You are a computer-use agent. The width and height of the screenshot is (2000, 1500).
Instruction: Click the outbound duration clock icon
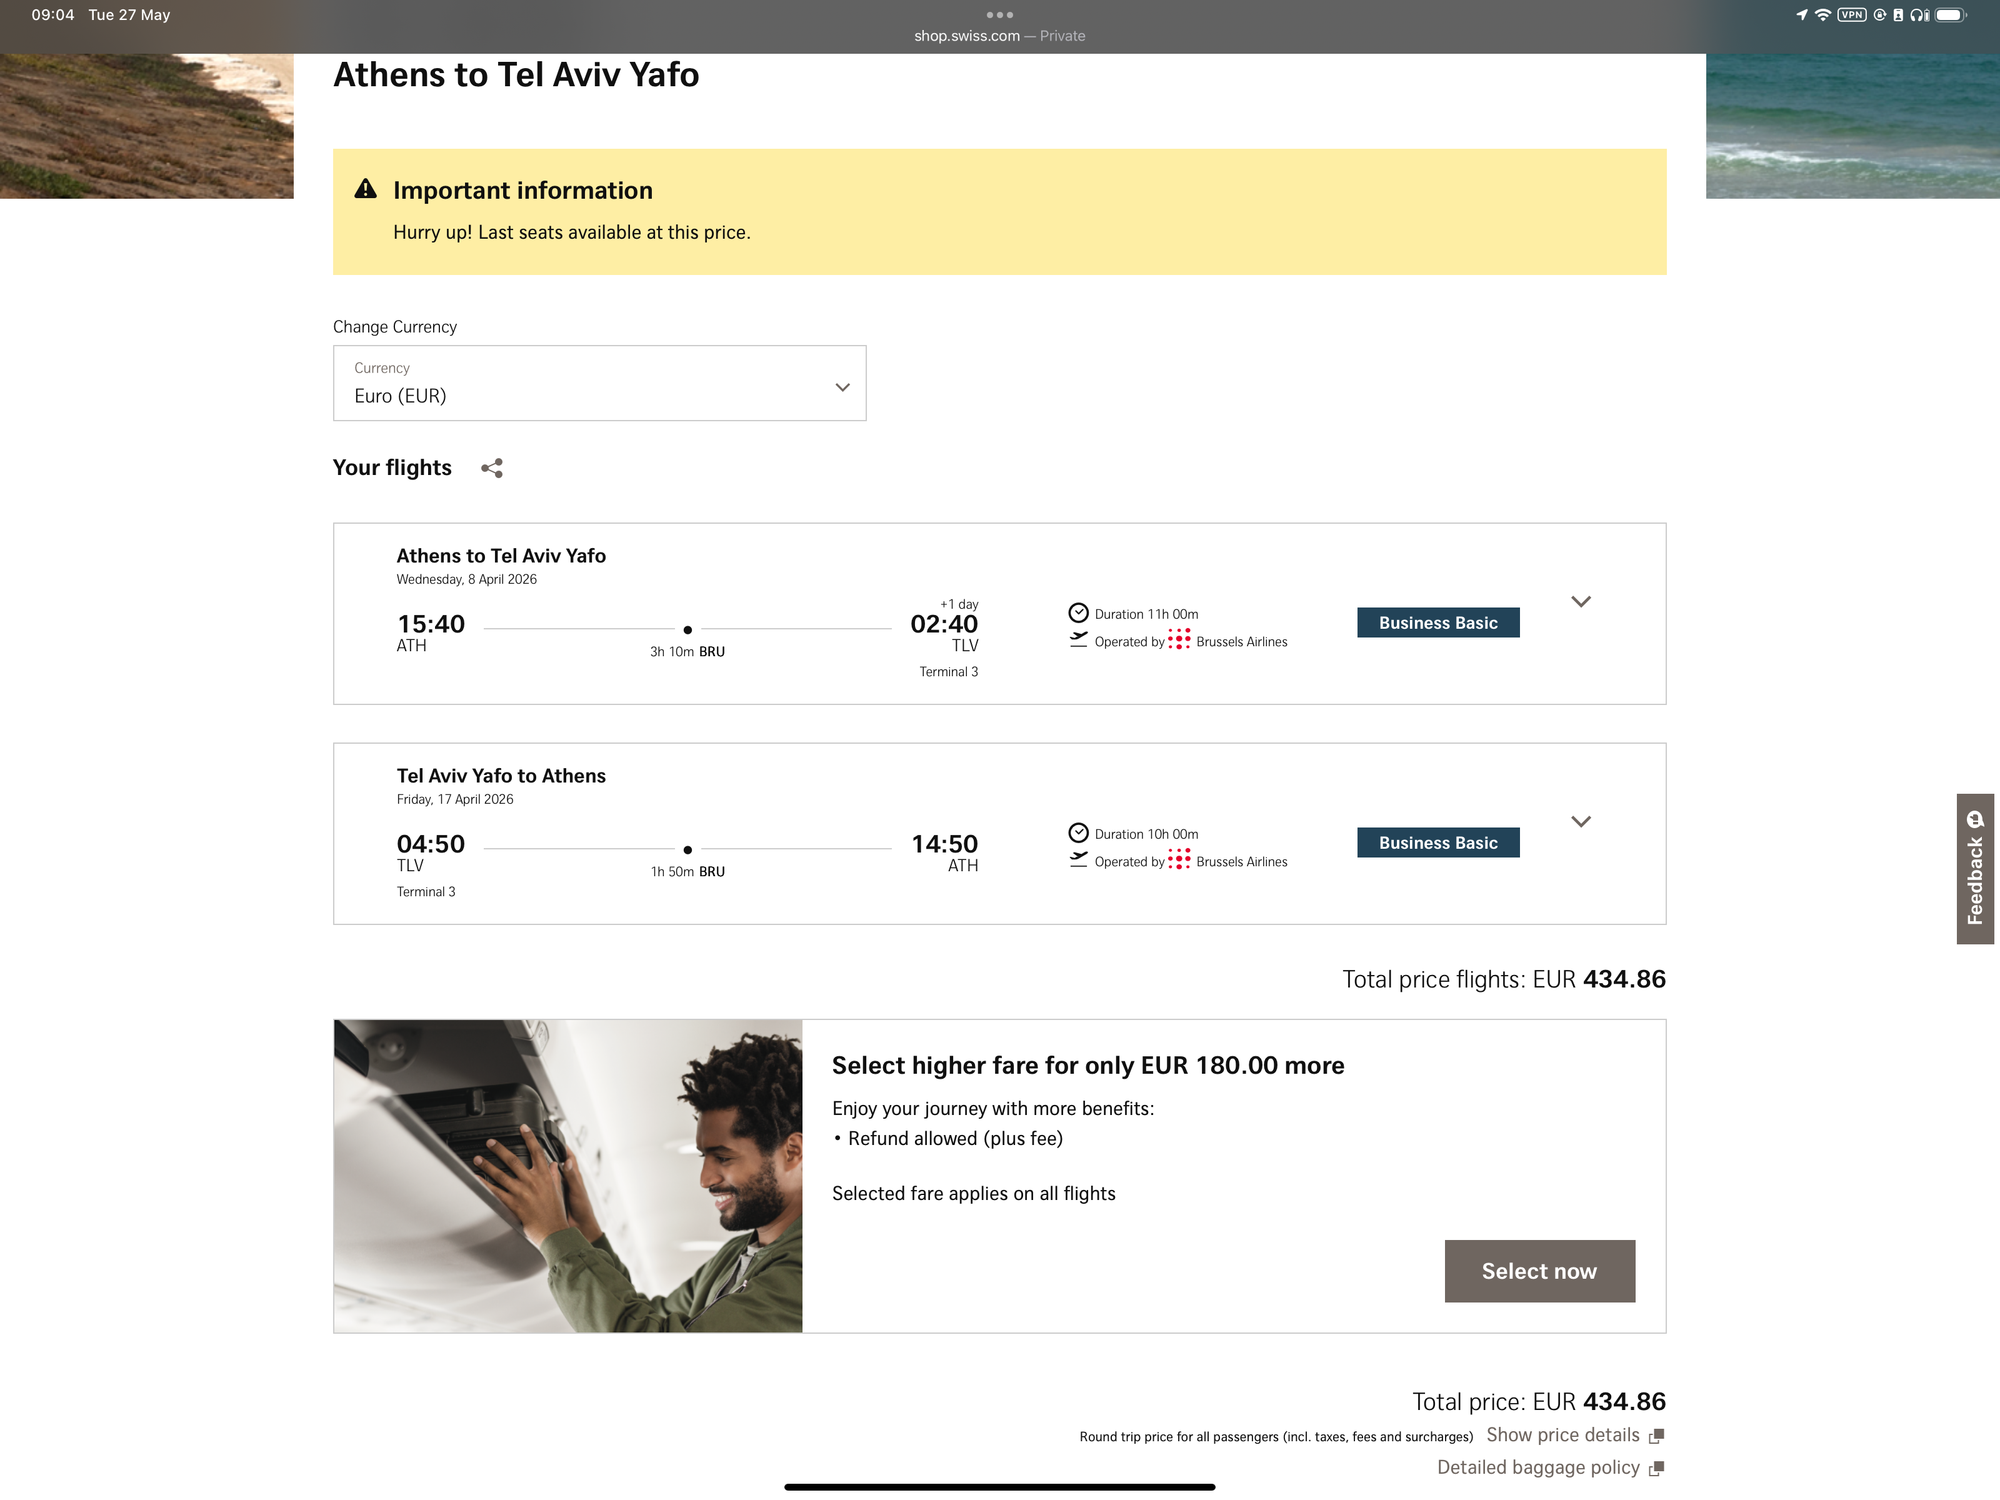point(1078,613)
